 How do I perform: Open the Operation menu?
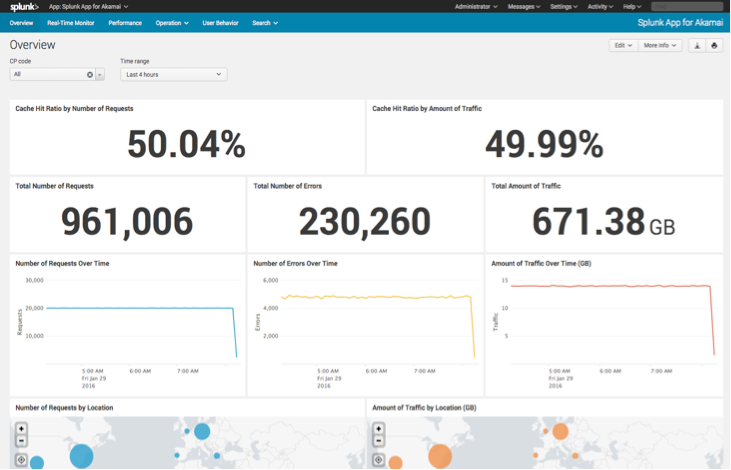[x=172, y=23]
